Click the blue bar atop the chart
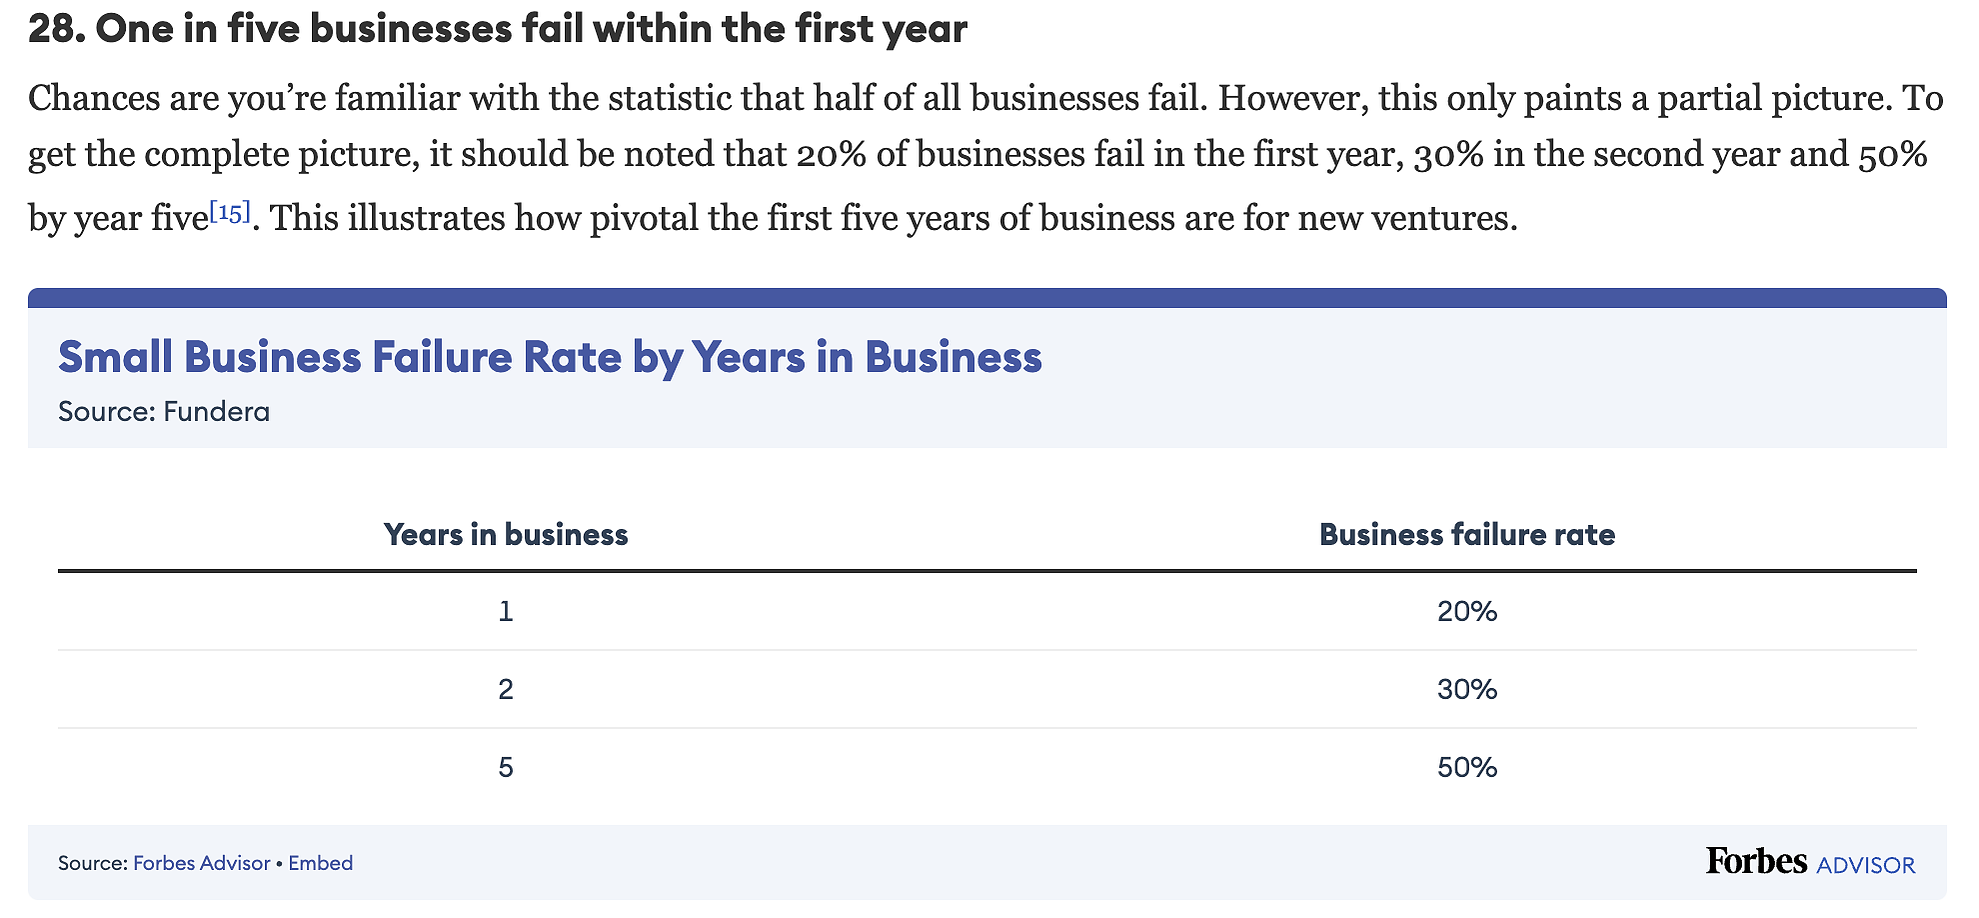The image size is (1979, 918). 987,298
